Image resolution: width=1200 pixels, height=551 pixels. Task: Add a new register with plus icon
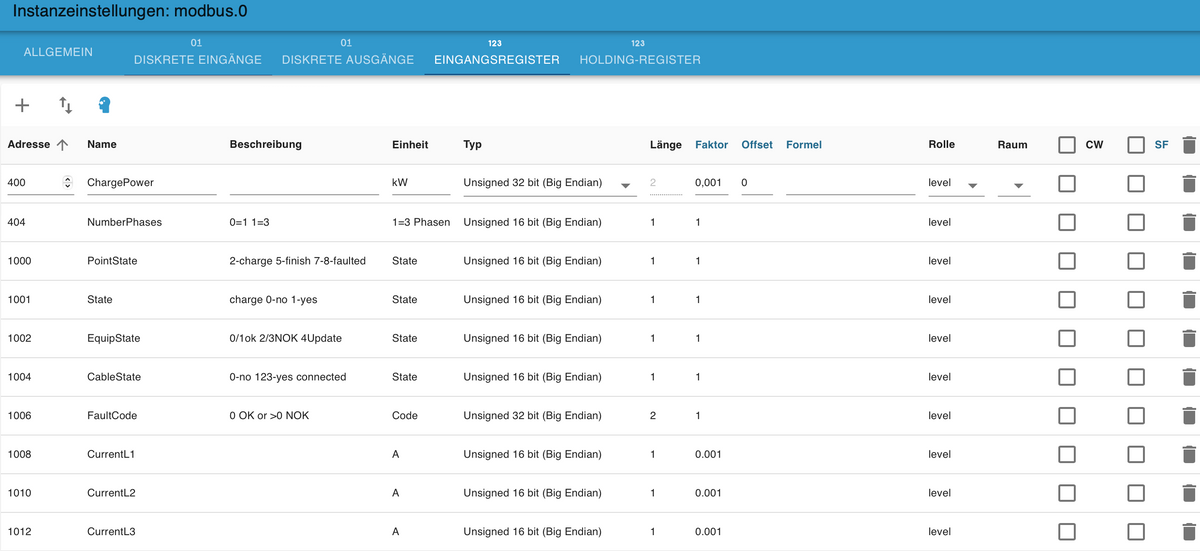pyautogui.click(x=22, y=104)
